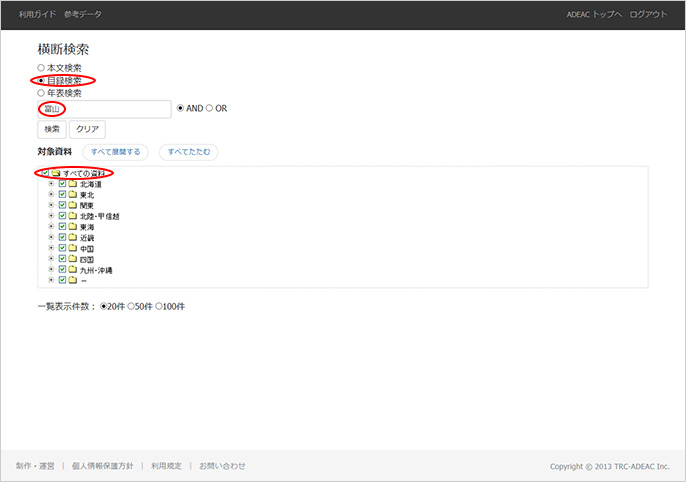Click the 北海道 folder icon
Screen dimensions: 686x482
click(72, 184)
